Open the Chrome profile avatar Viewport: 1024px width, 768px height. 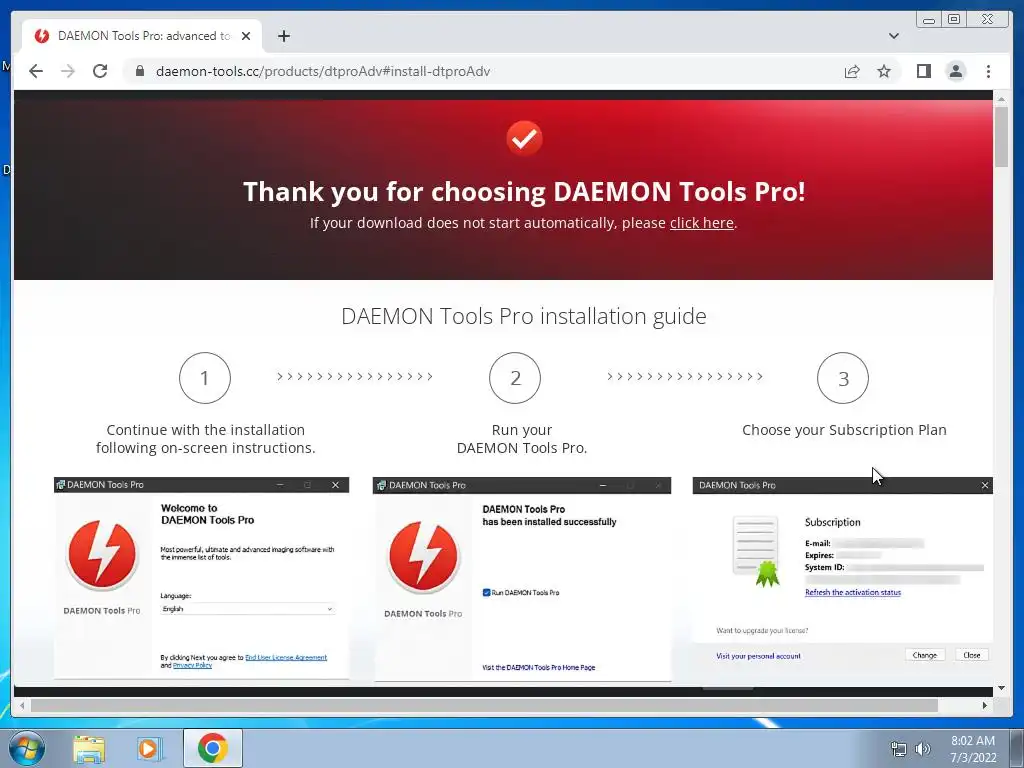(955, 71)
